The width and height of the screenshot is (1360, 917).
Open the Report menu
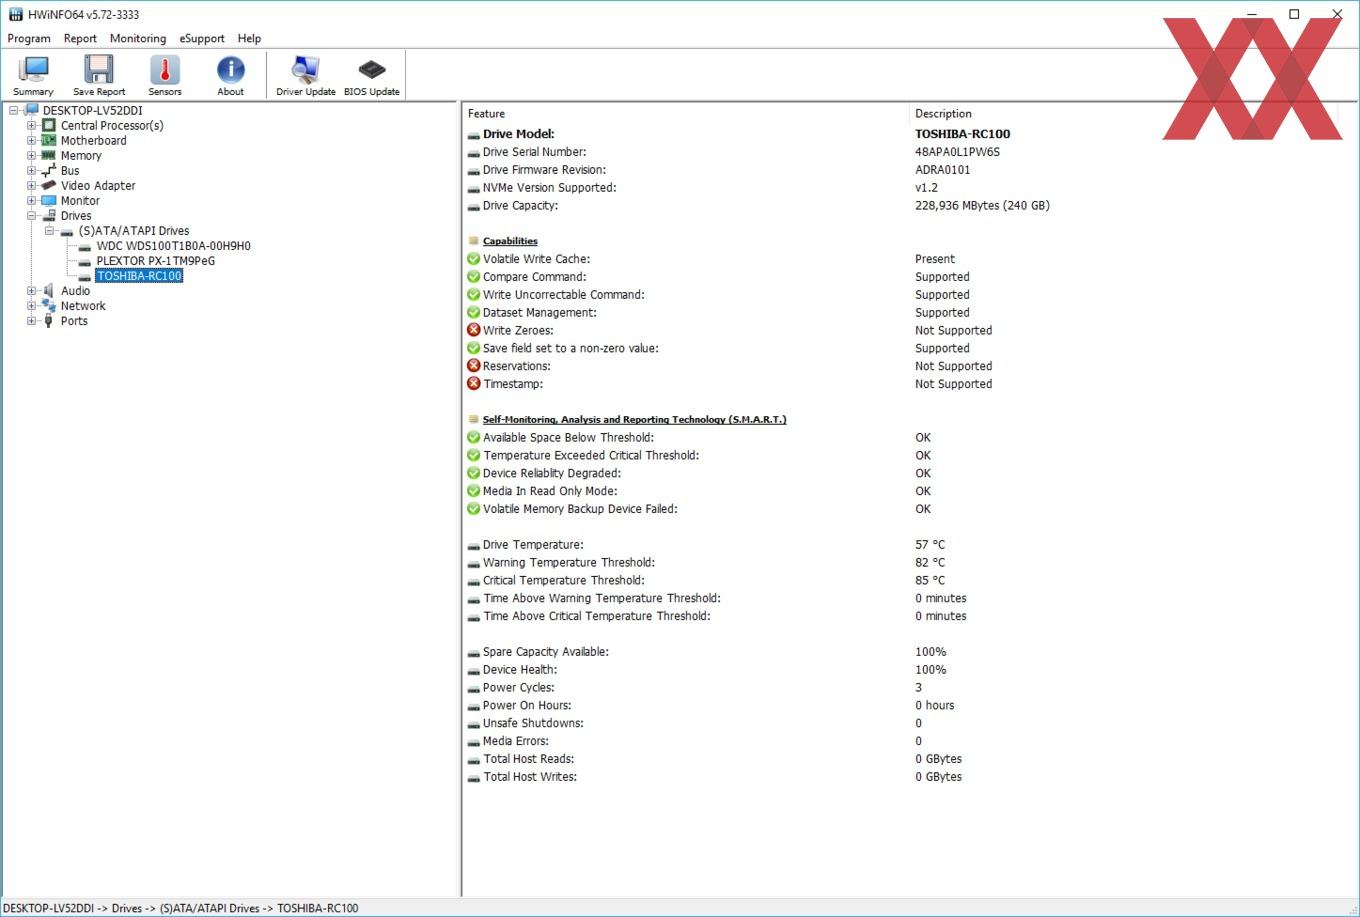pyautogui.click(x=80, y=38)
